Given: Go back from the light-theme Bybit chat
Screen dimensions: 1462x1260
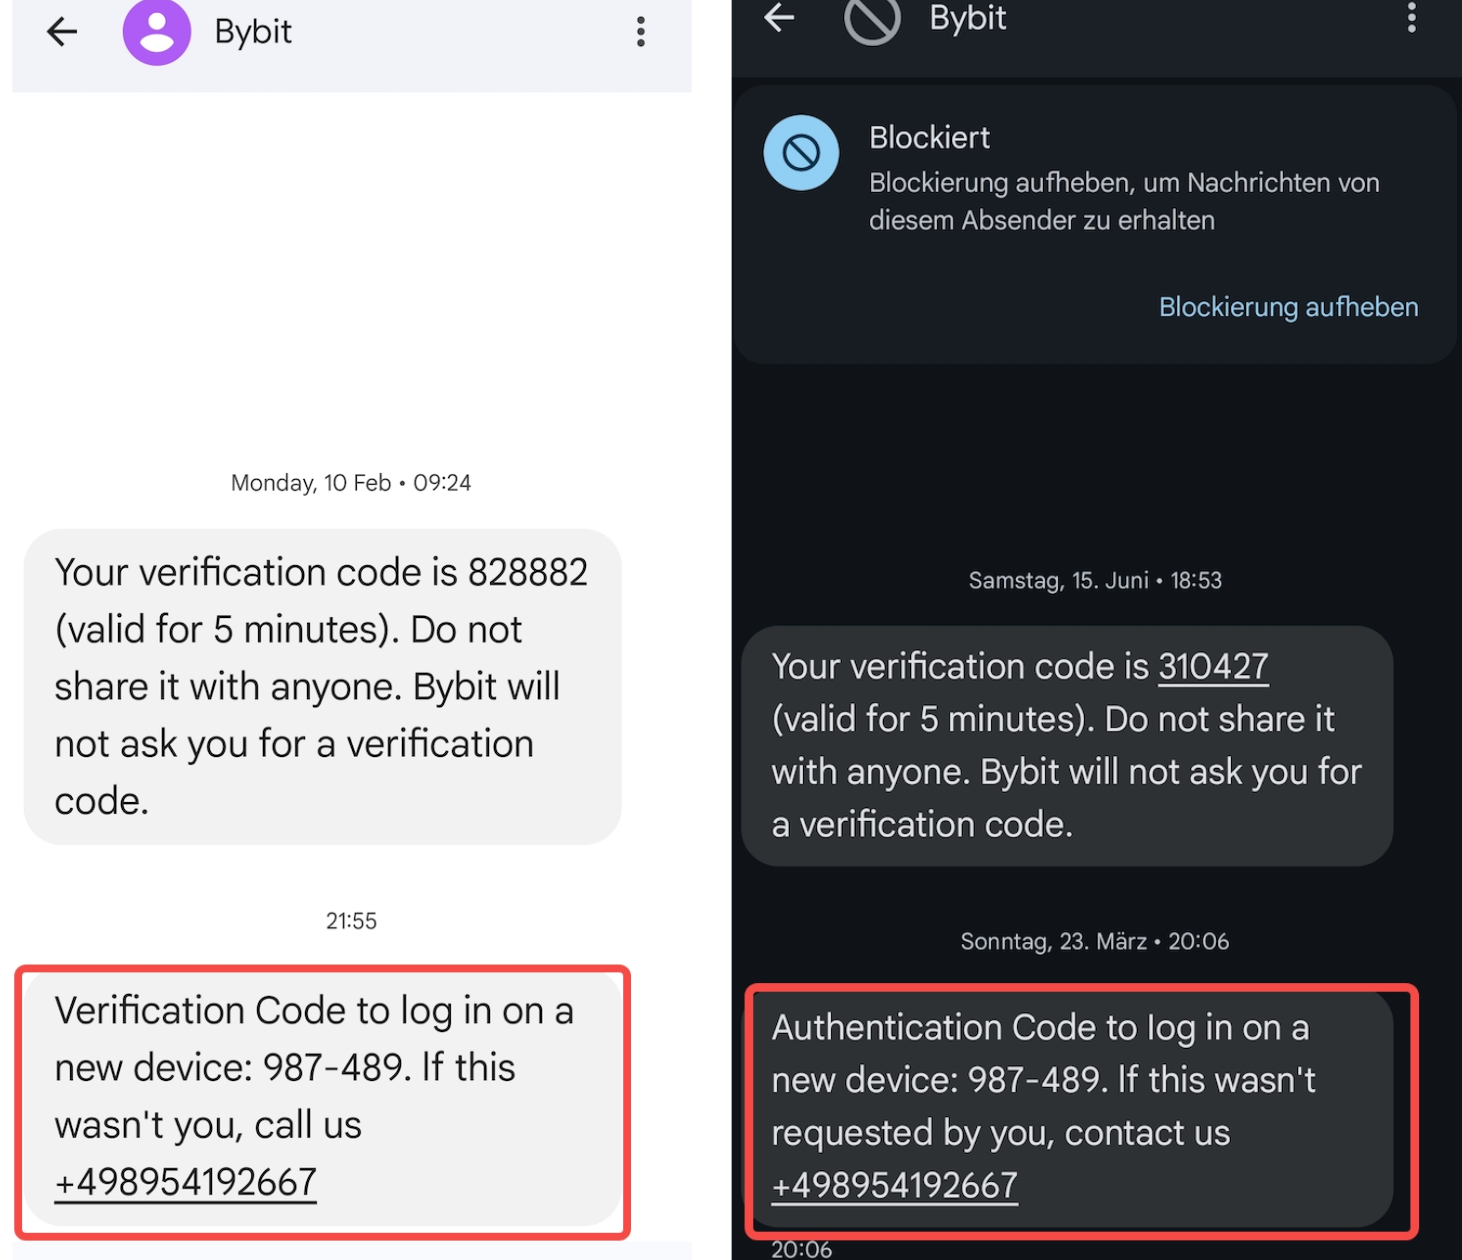Looking at the screenshot, I should [62, 32].
